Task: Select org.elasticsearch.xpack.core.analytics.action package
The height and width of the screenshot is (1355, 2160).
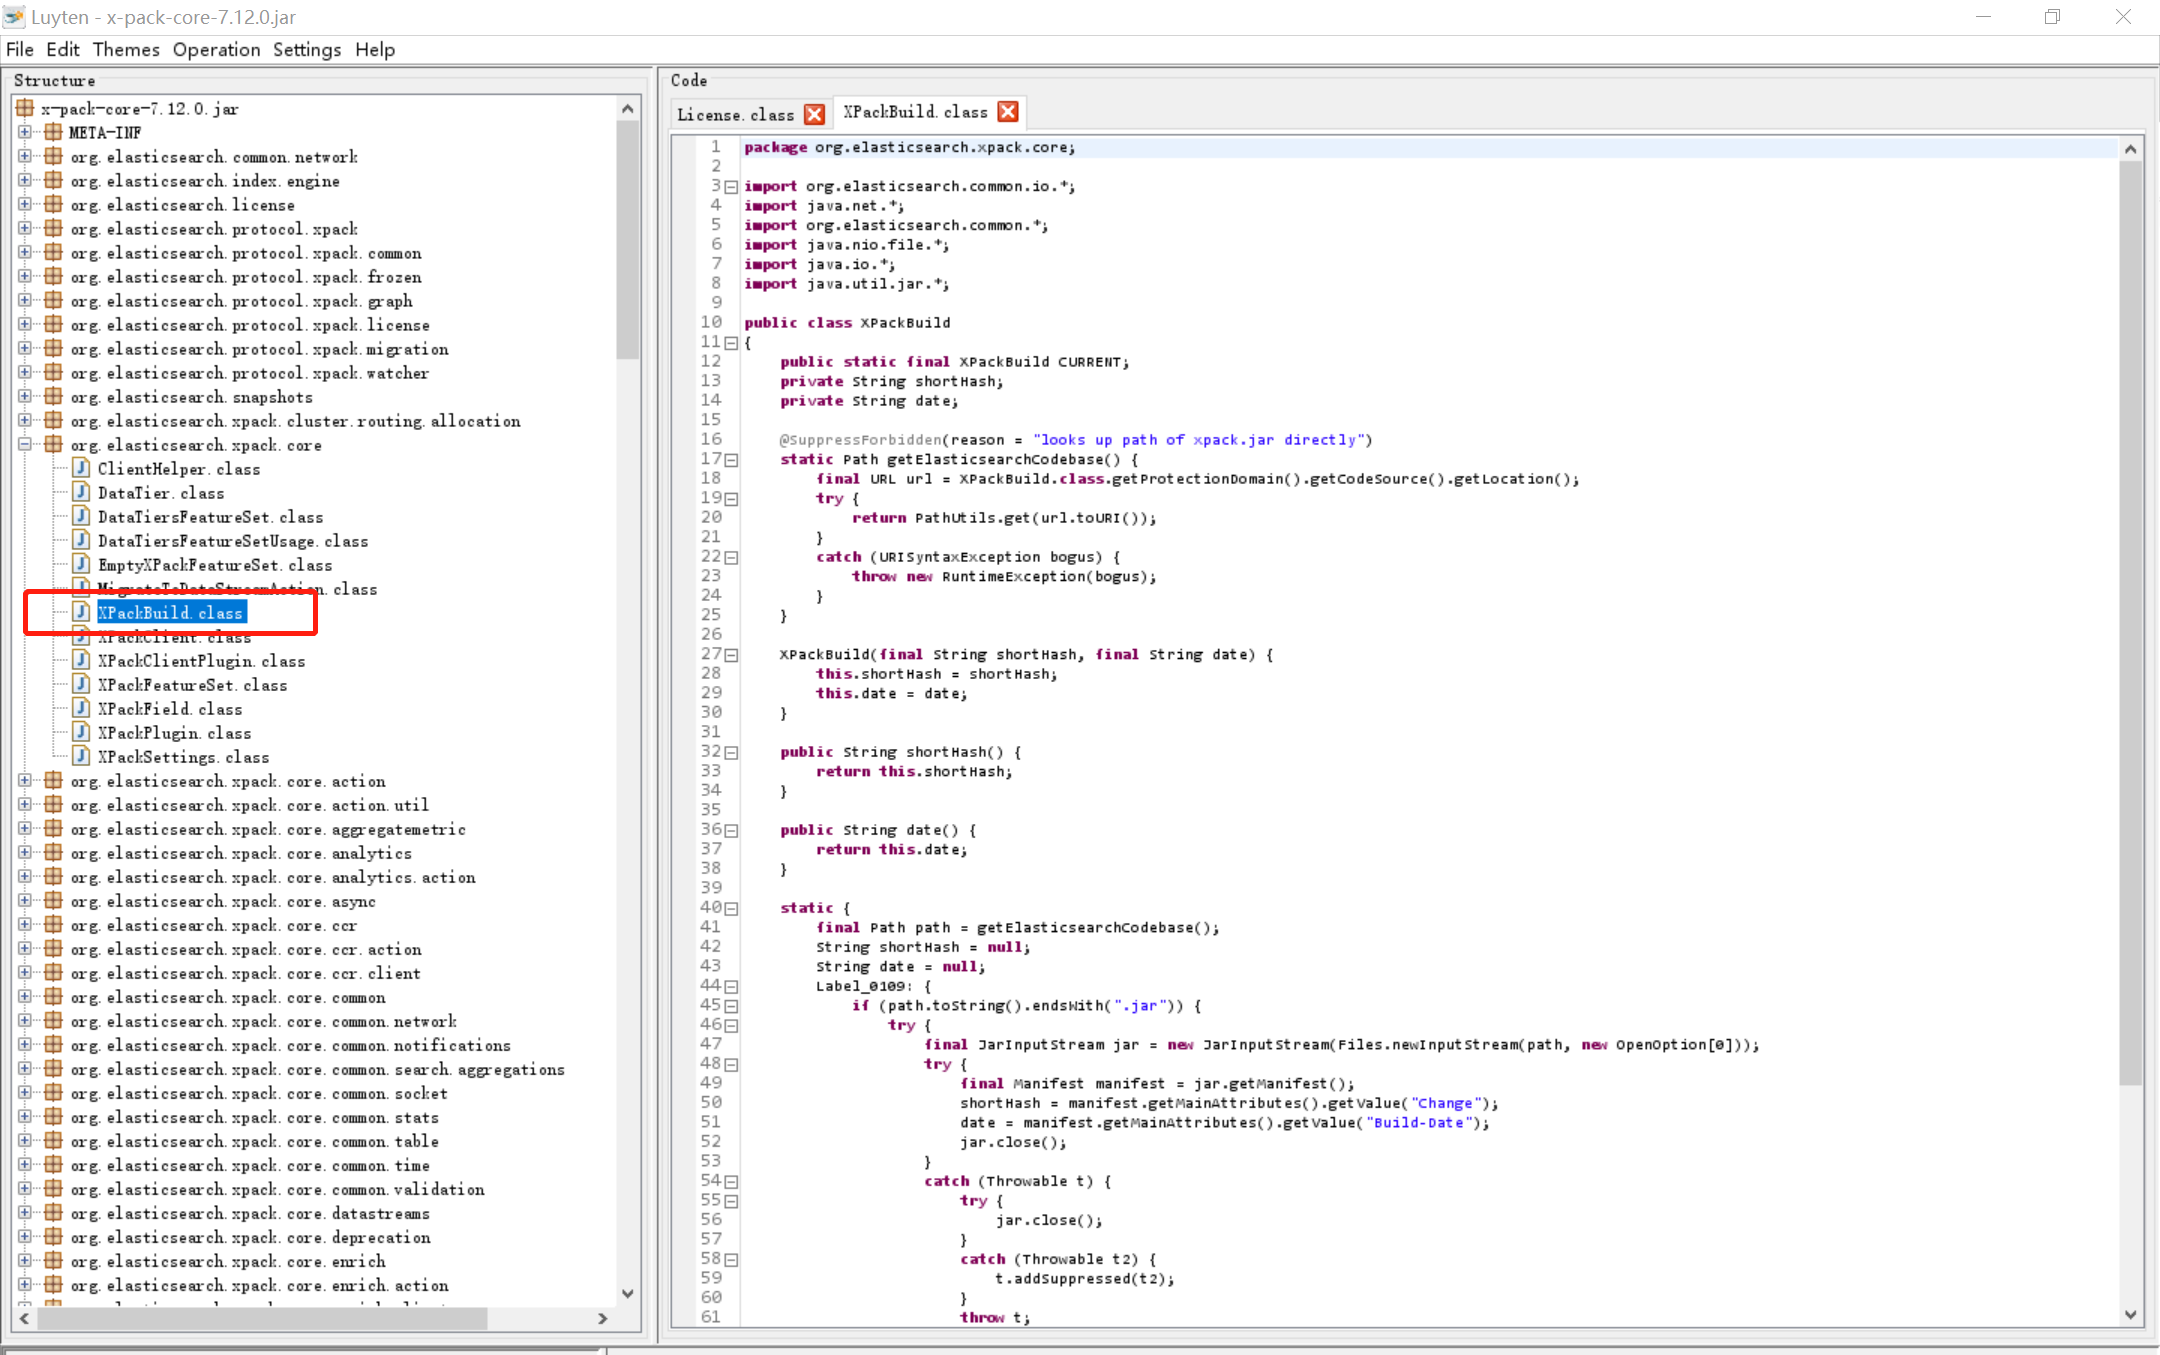Action: tap(273, 877)
